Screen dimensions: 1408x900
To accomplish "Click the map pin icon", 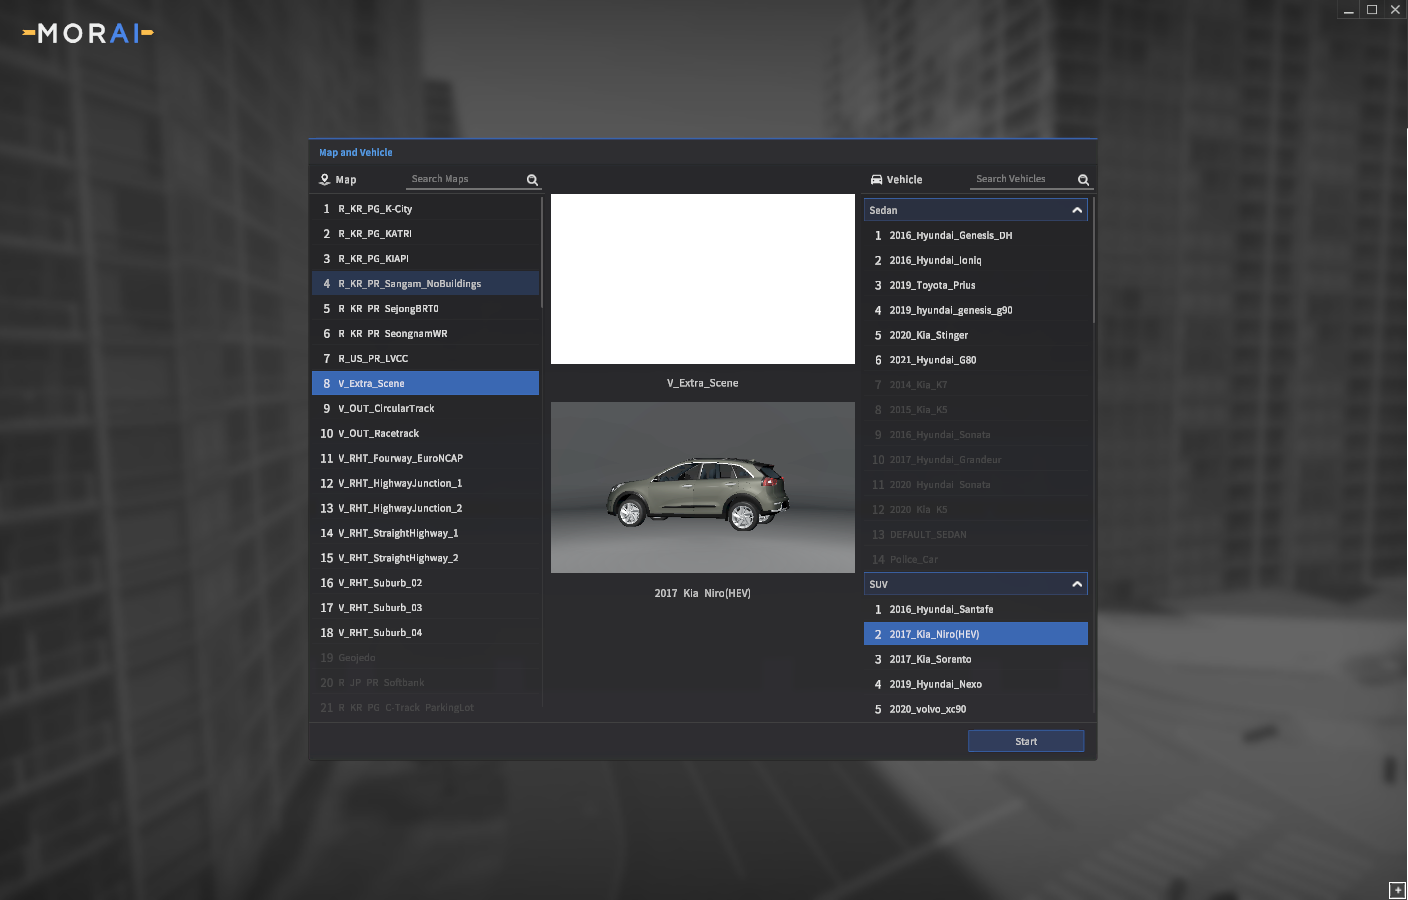I will 325,180.
